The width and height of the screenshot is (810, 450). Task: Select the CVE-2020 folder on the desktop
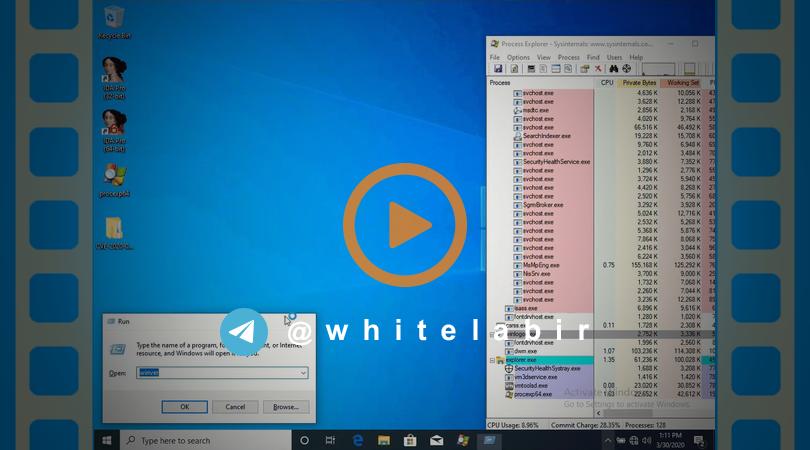click(x=114, y=233)
